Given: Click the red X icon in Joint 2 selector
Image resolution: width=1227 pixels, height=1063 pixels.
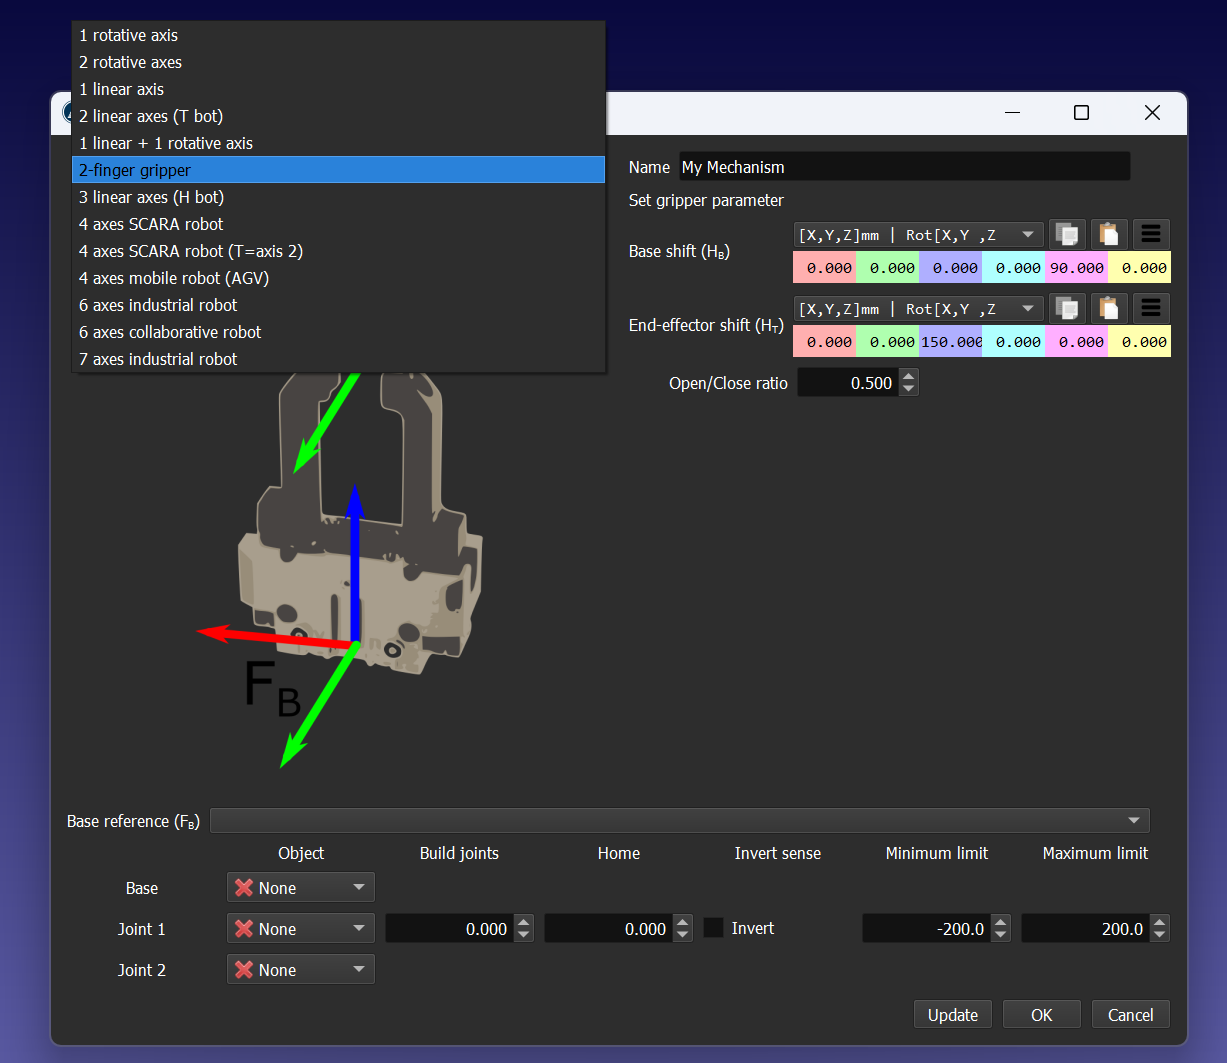Looking at the screenshot, I should click(243, 970).
